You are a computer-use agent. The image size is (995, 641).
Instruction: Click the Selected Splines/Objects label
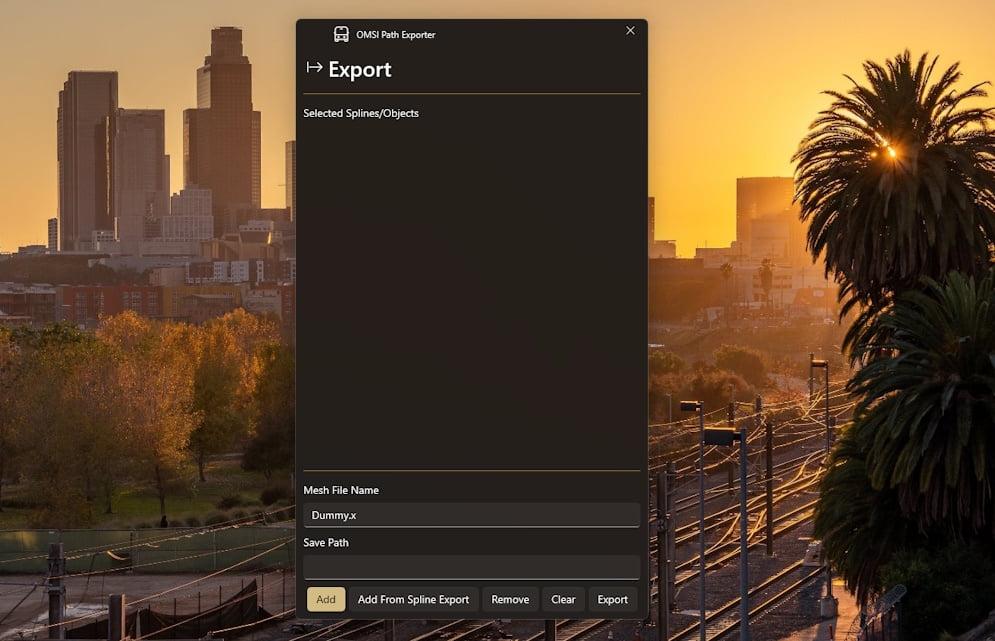tap(360, 113)
